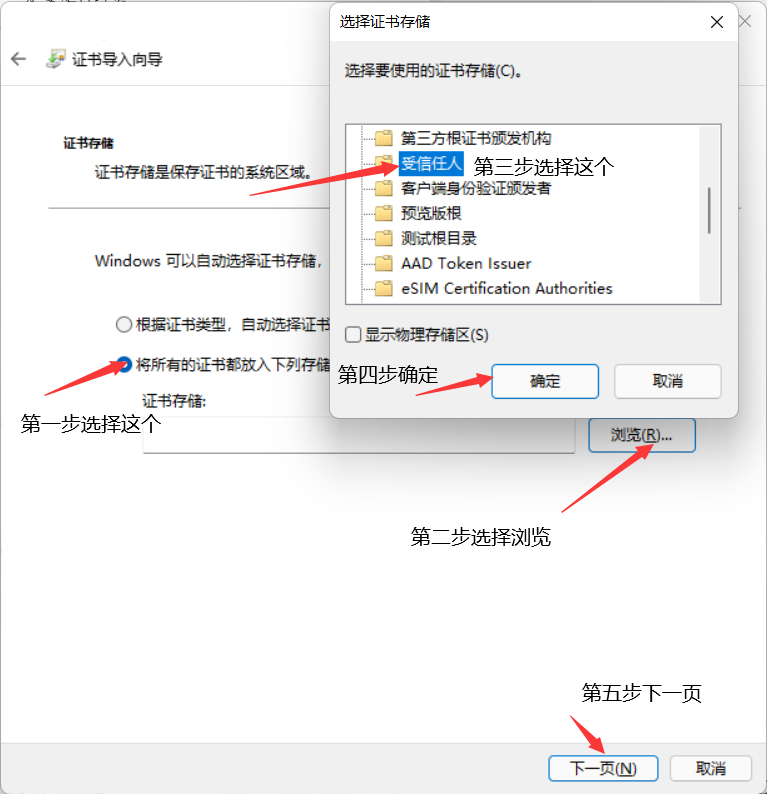Click the 证书存储 path text field

click(x=359, y=435)
